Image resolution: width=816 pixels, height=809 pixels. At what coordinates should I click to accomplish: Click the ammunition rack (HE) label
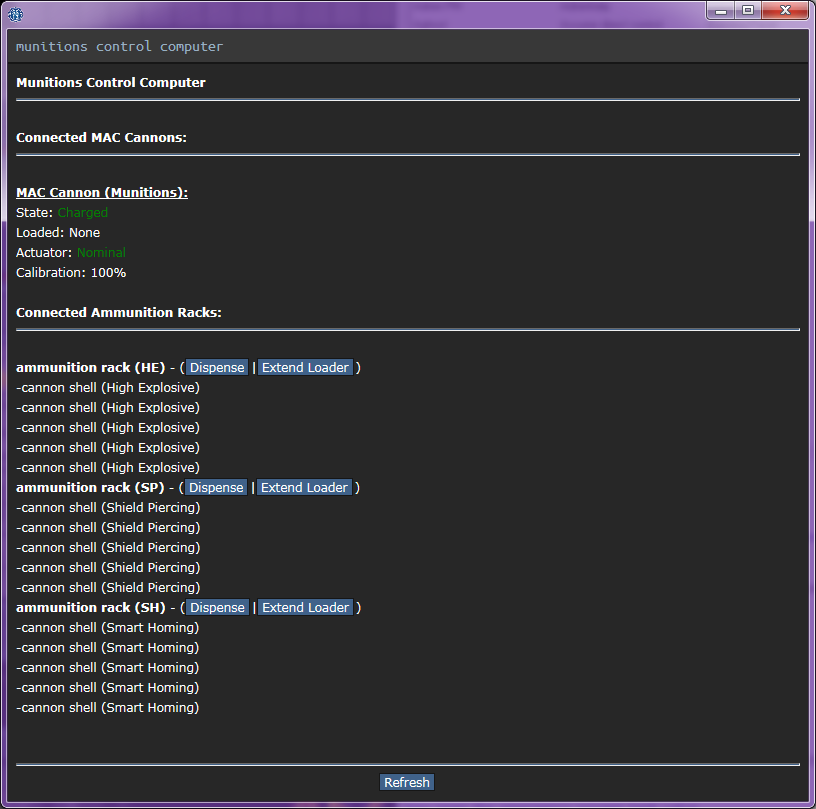(90, 368)
